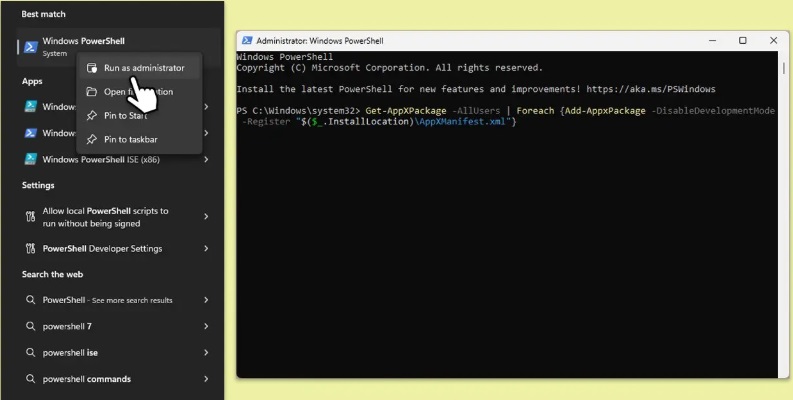Click the Pin to taskbar pin icon
Screen dimensions: 793x400
pos(92,140)
